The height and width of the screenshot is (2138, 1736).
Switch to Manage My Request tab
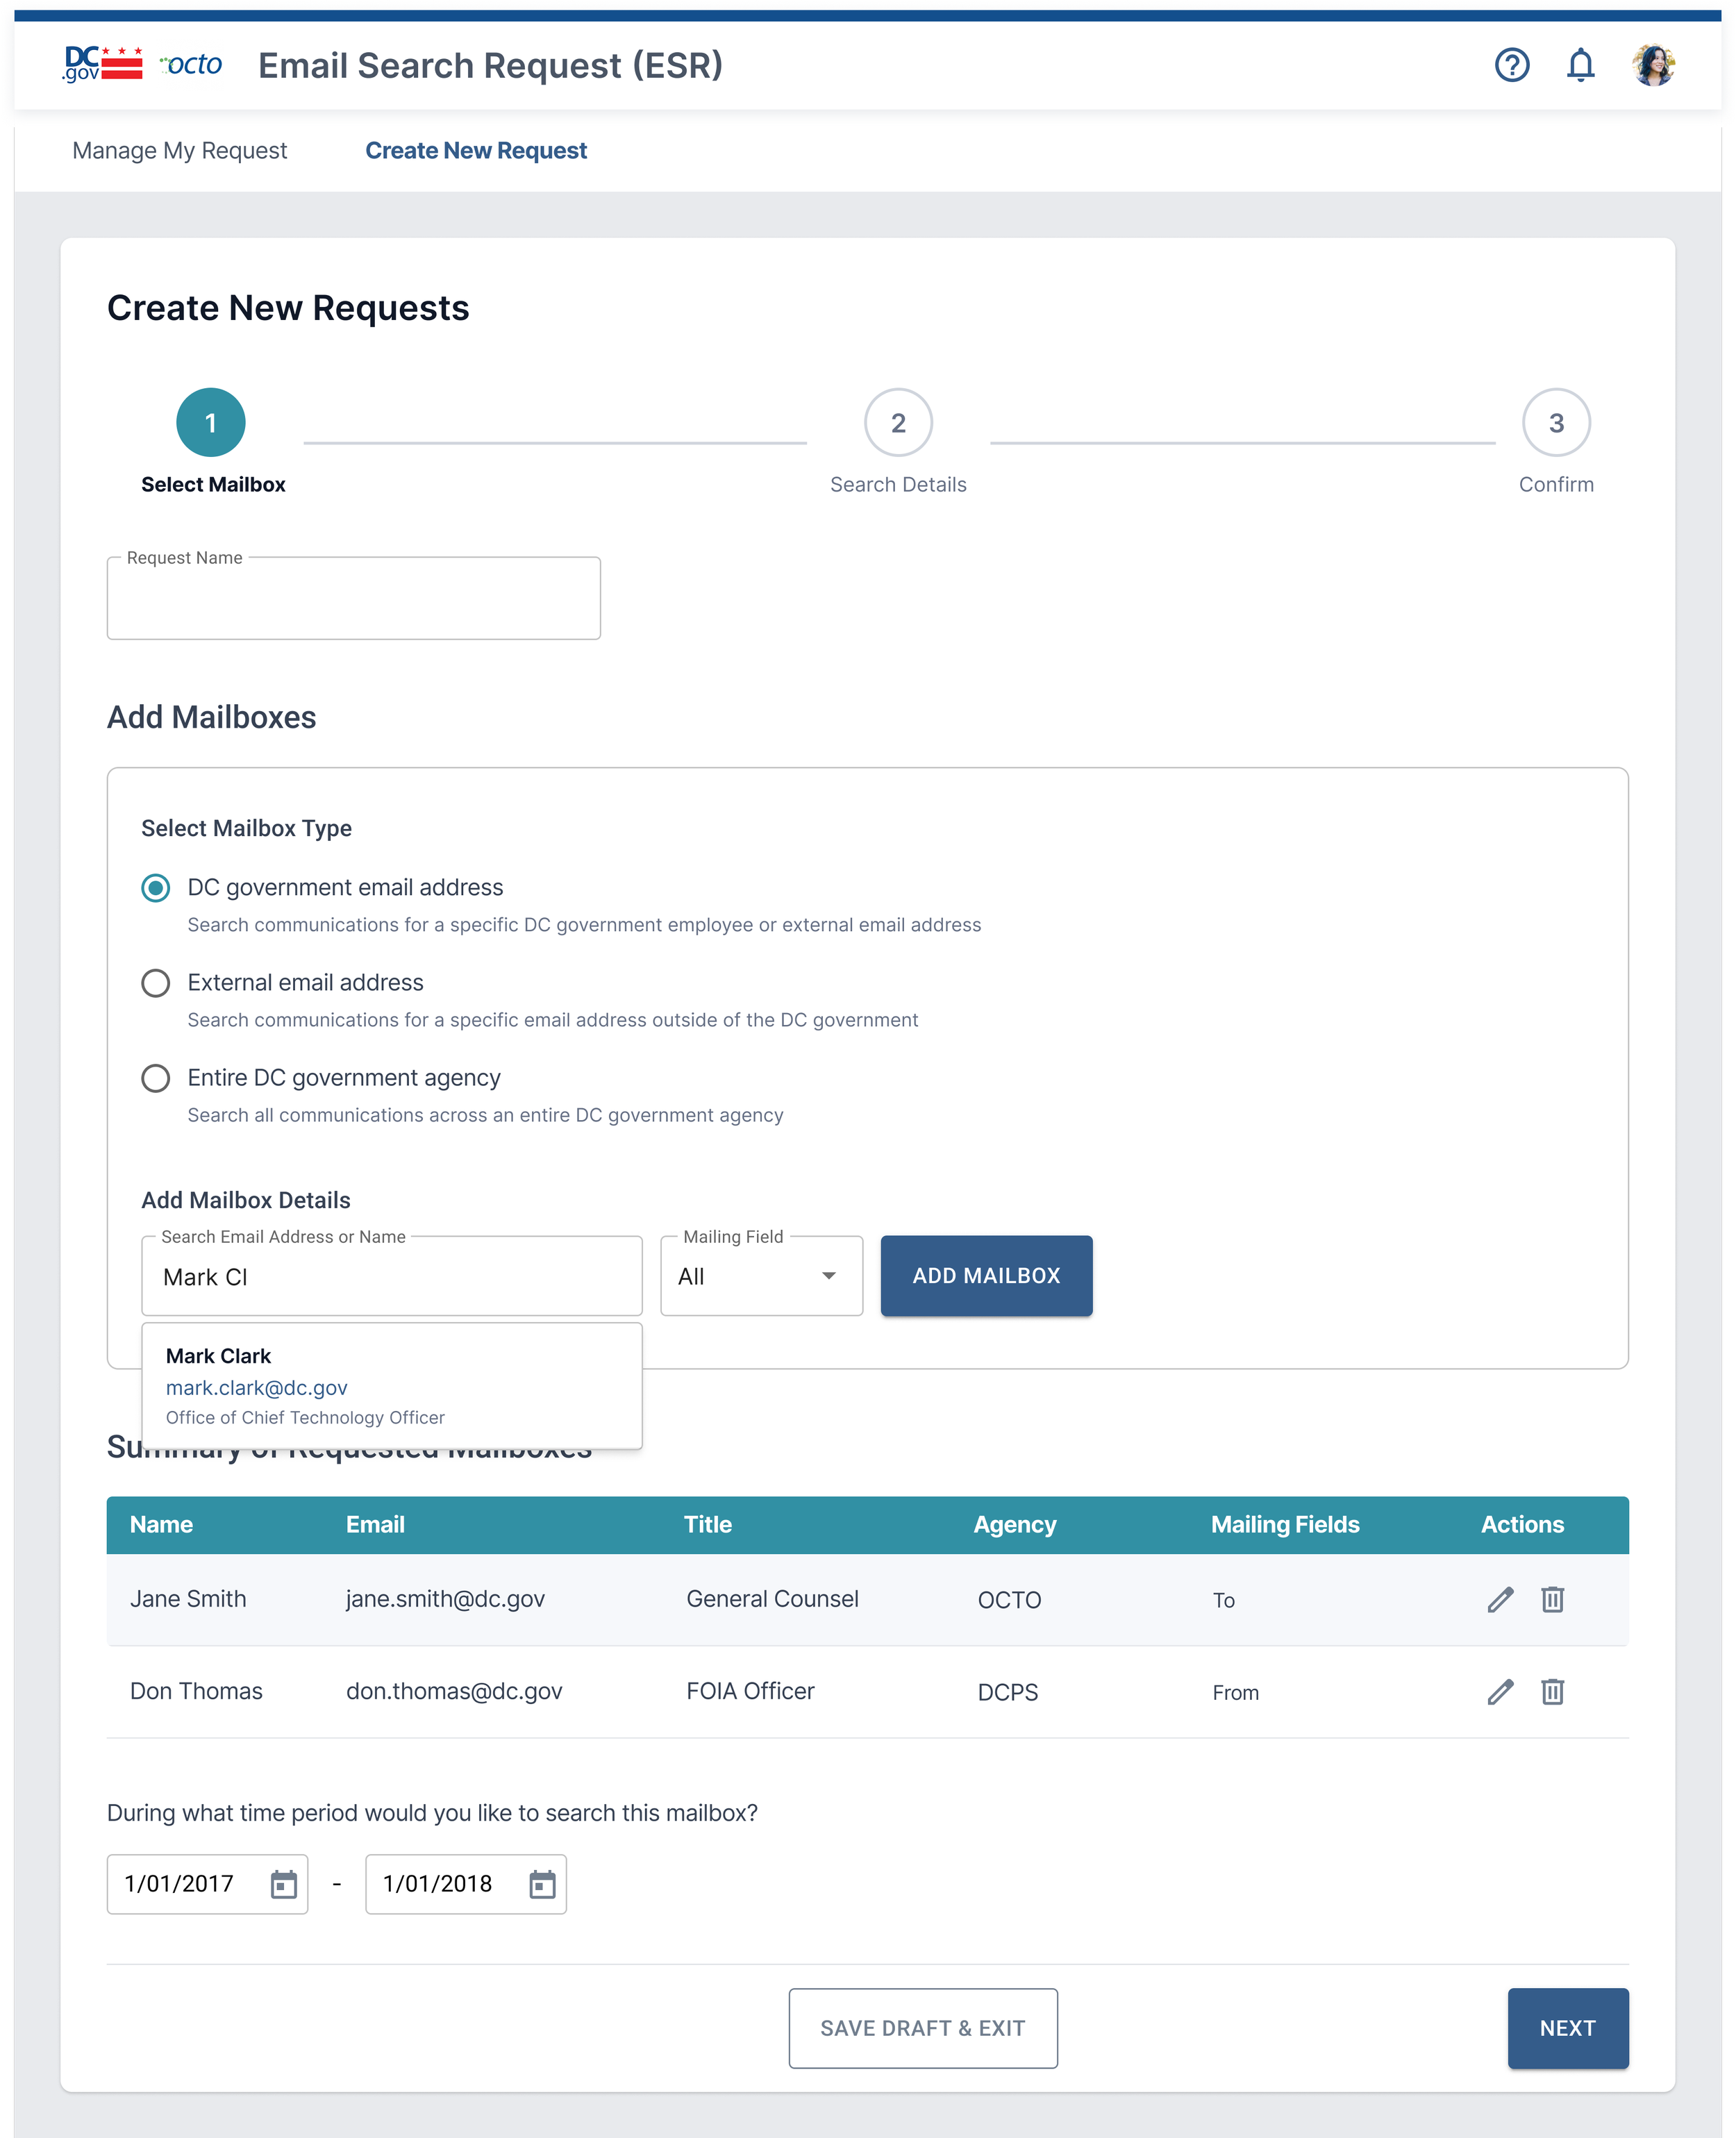(x=179, y=151)
